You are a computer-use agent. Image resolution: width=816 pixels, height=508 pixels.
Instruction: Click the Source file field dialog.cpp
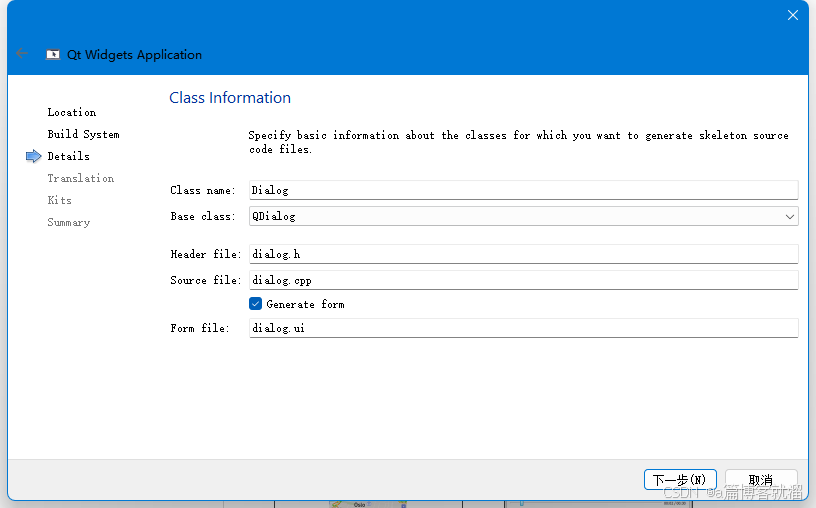coord(524,280)
